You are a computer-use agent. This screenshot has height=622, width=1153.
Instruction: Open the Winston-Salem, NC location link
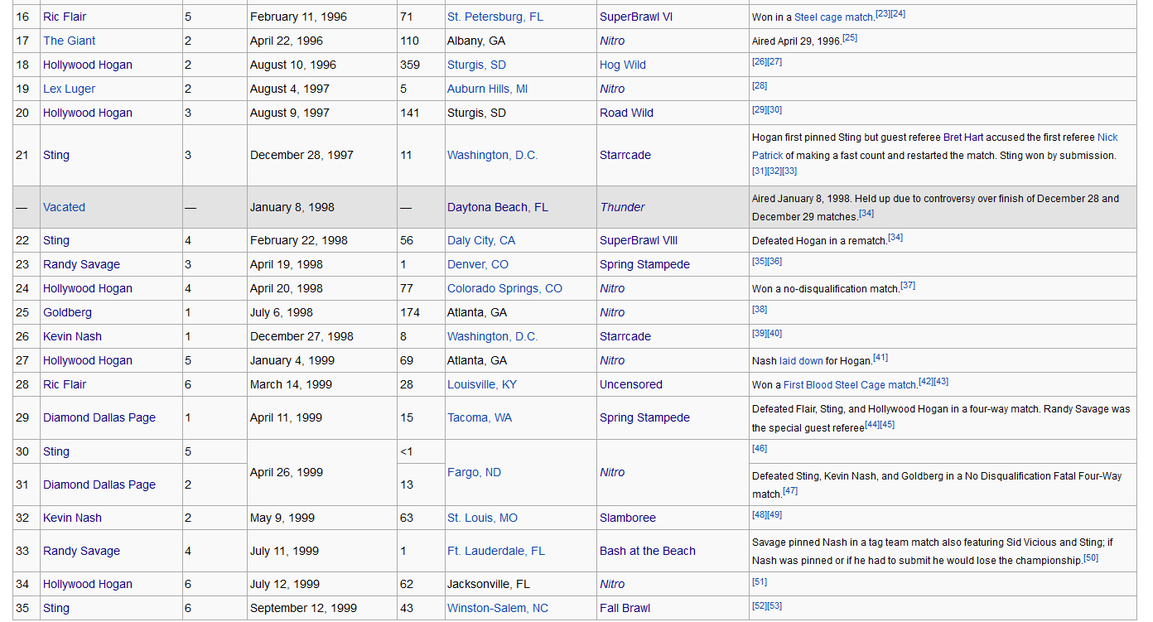click(498, 608)
